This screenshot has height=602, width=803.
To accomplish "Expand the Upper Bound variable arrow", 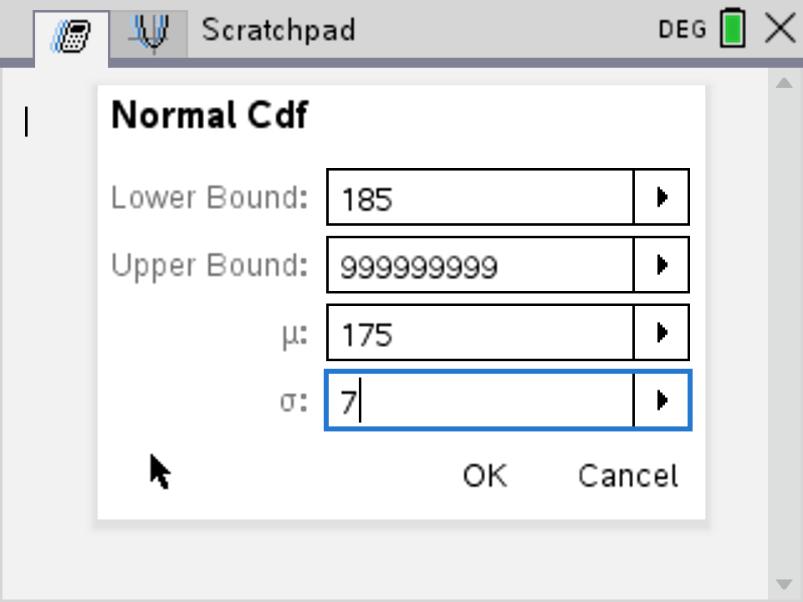I will (661, 266).
